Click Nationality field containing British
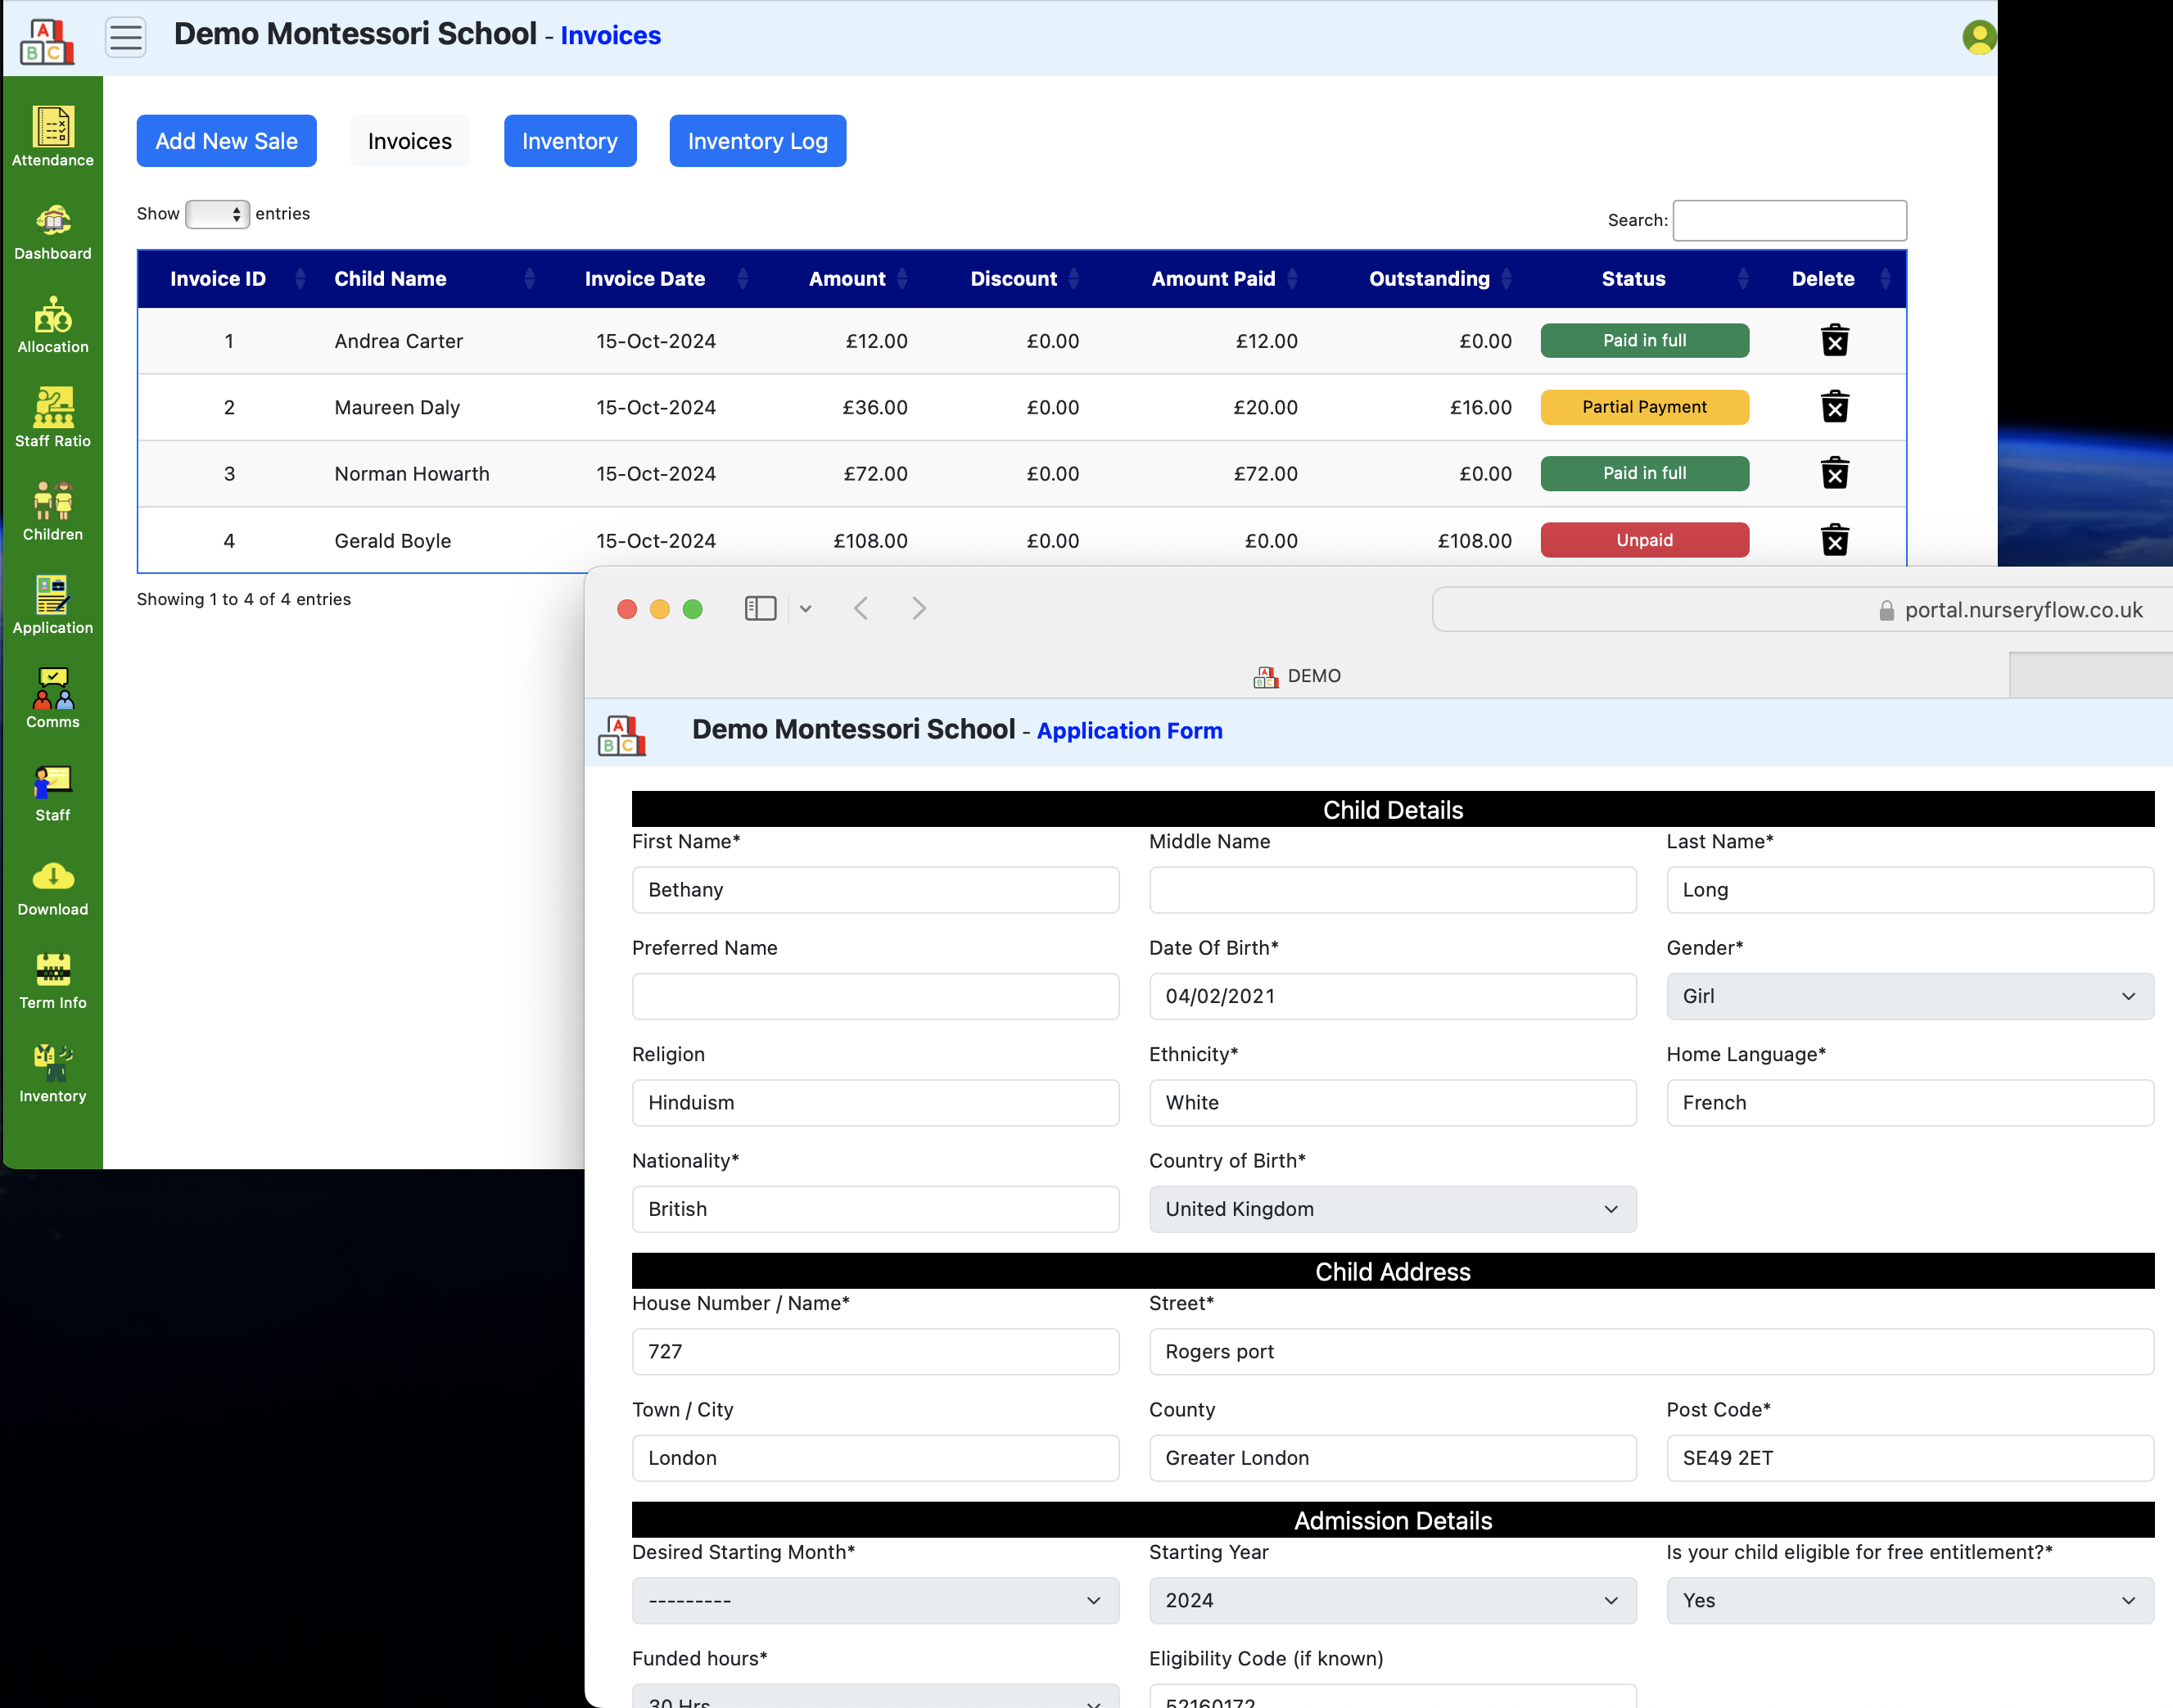This screenshot has height=1708, width=2173. [x=875, y=1209]
